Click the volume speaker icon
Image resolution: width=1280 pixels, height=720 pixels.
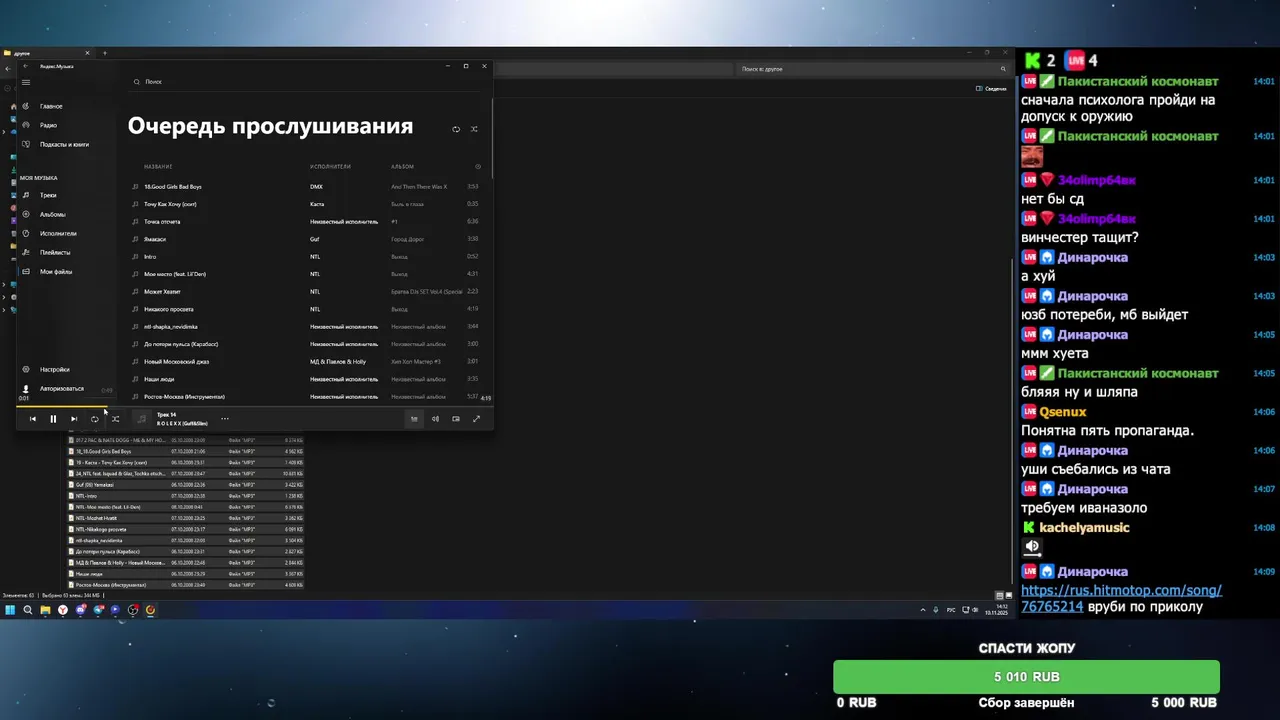[x=435, y=419]
